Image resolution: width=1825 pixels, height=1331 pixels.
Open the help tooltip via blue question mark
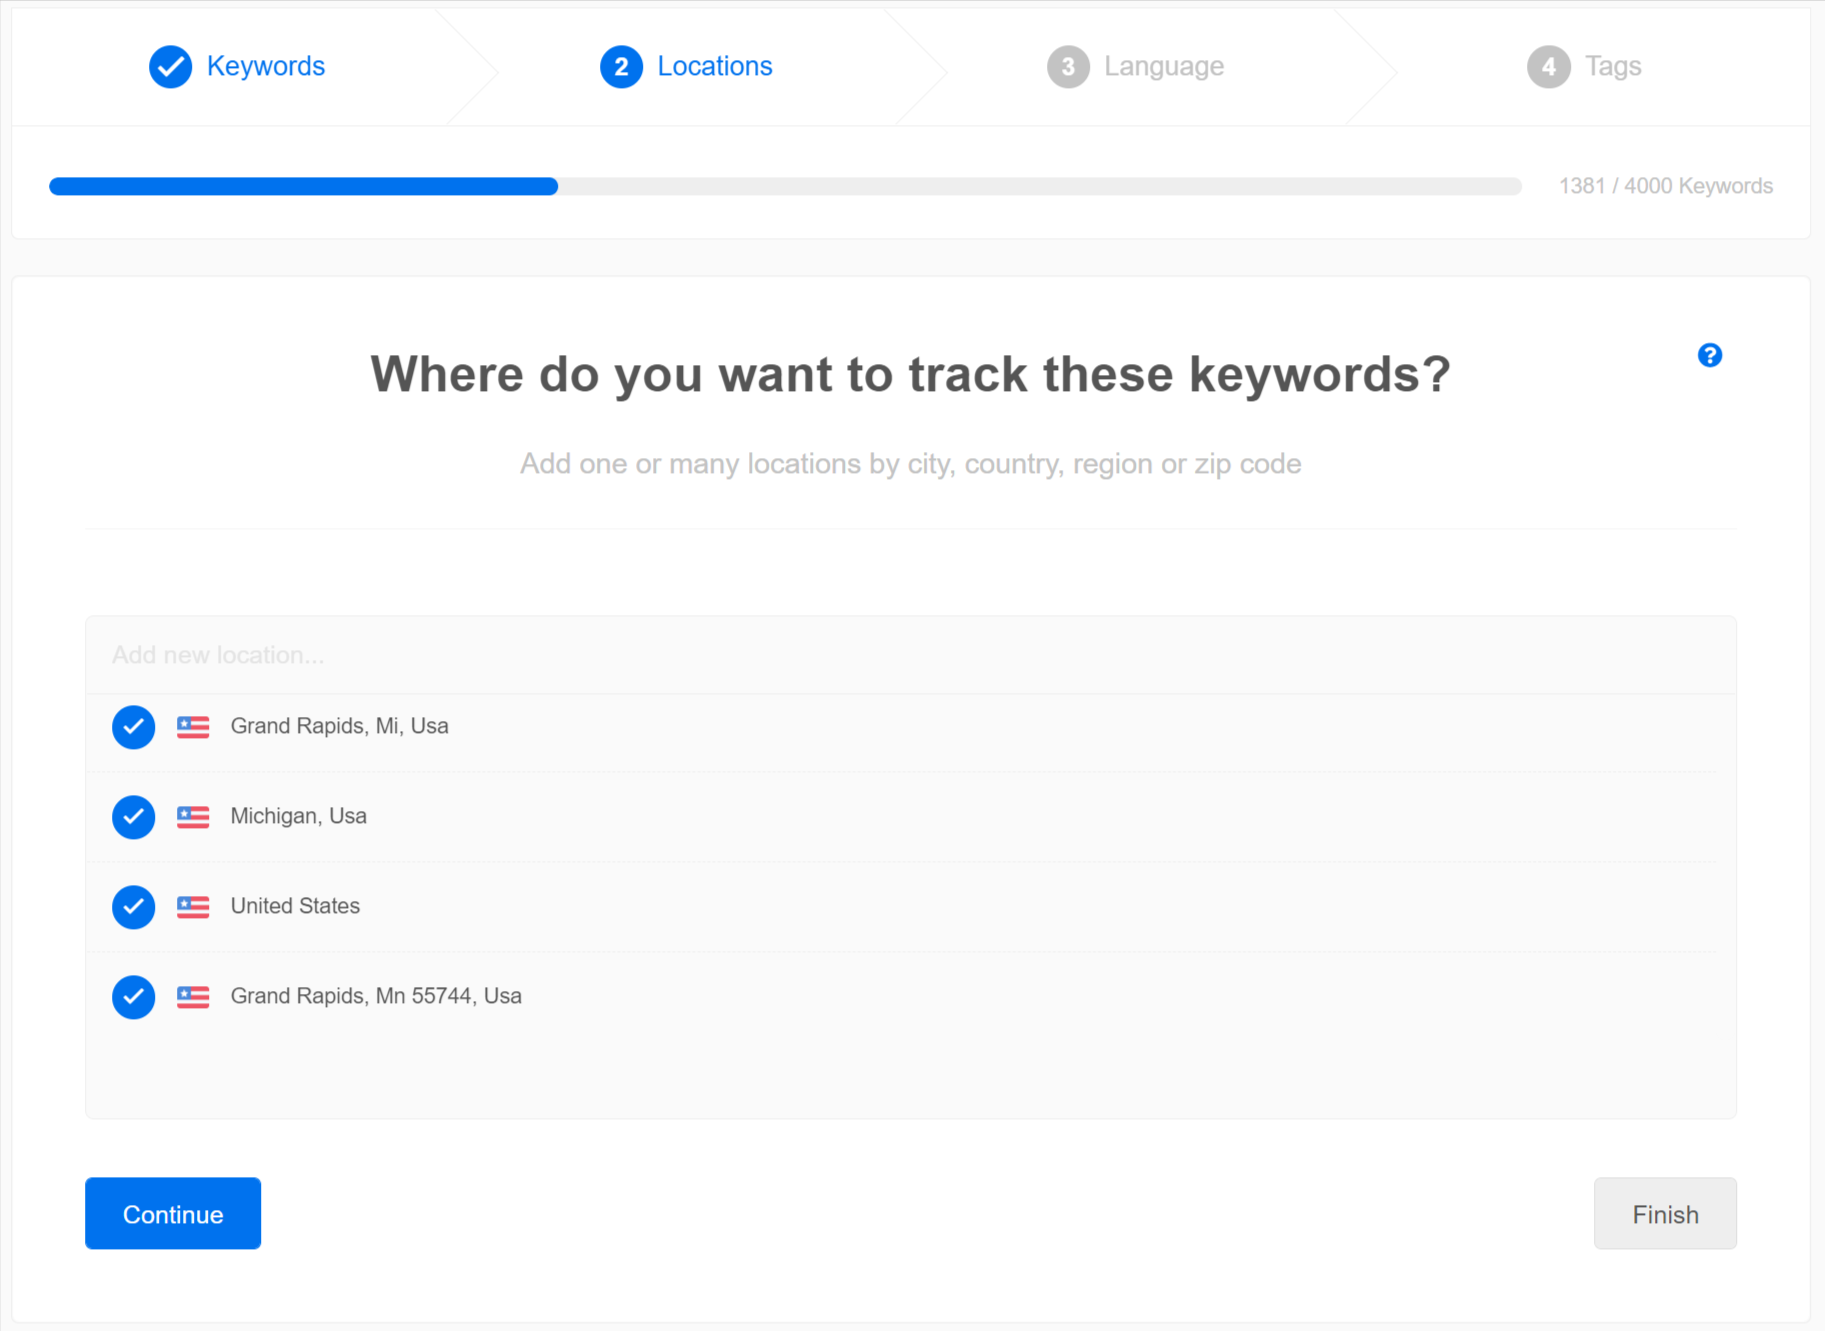point(1710,355)
